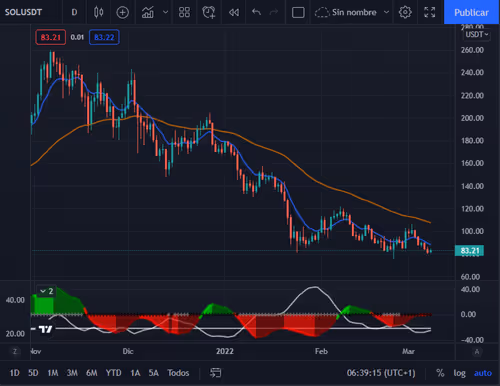Image resolution: width=500 pixels, height=386 pixels.
Task: Select the 1D time range
Action: click(14, 373)
